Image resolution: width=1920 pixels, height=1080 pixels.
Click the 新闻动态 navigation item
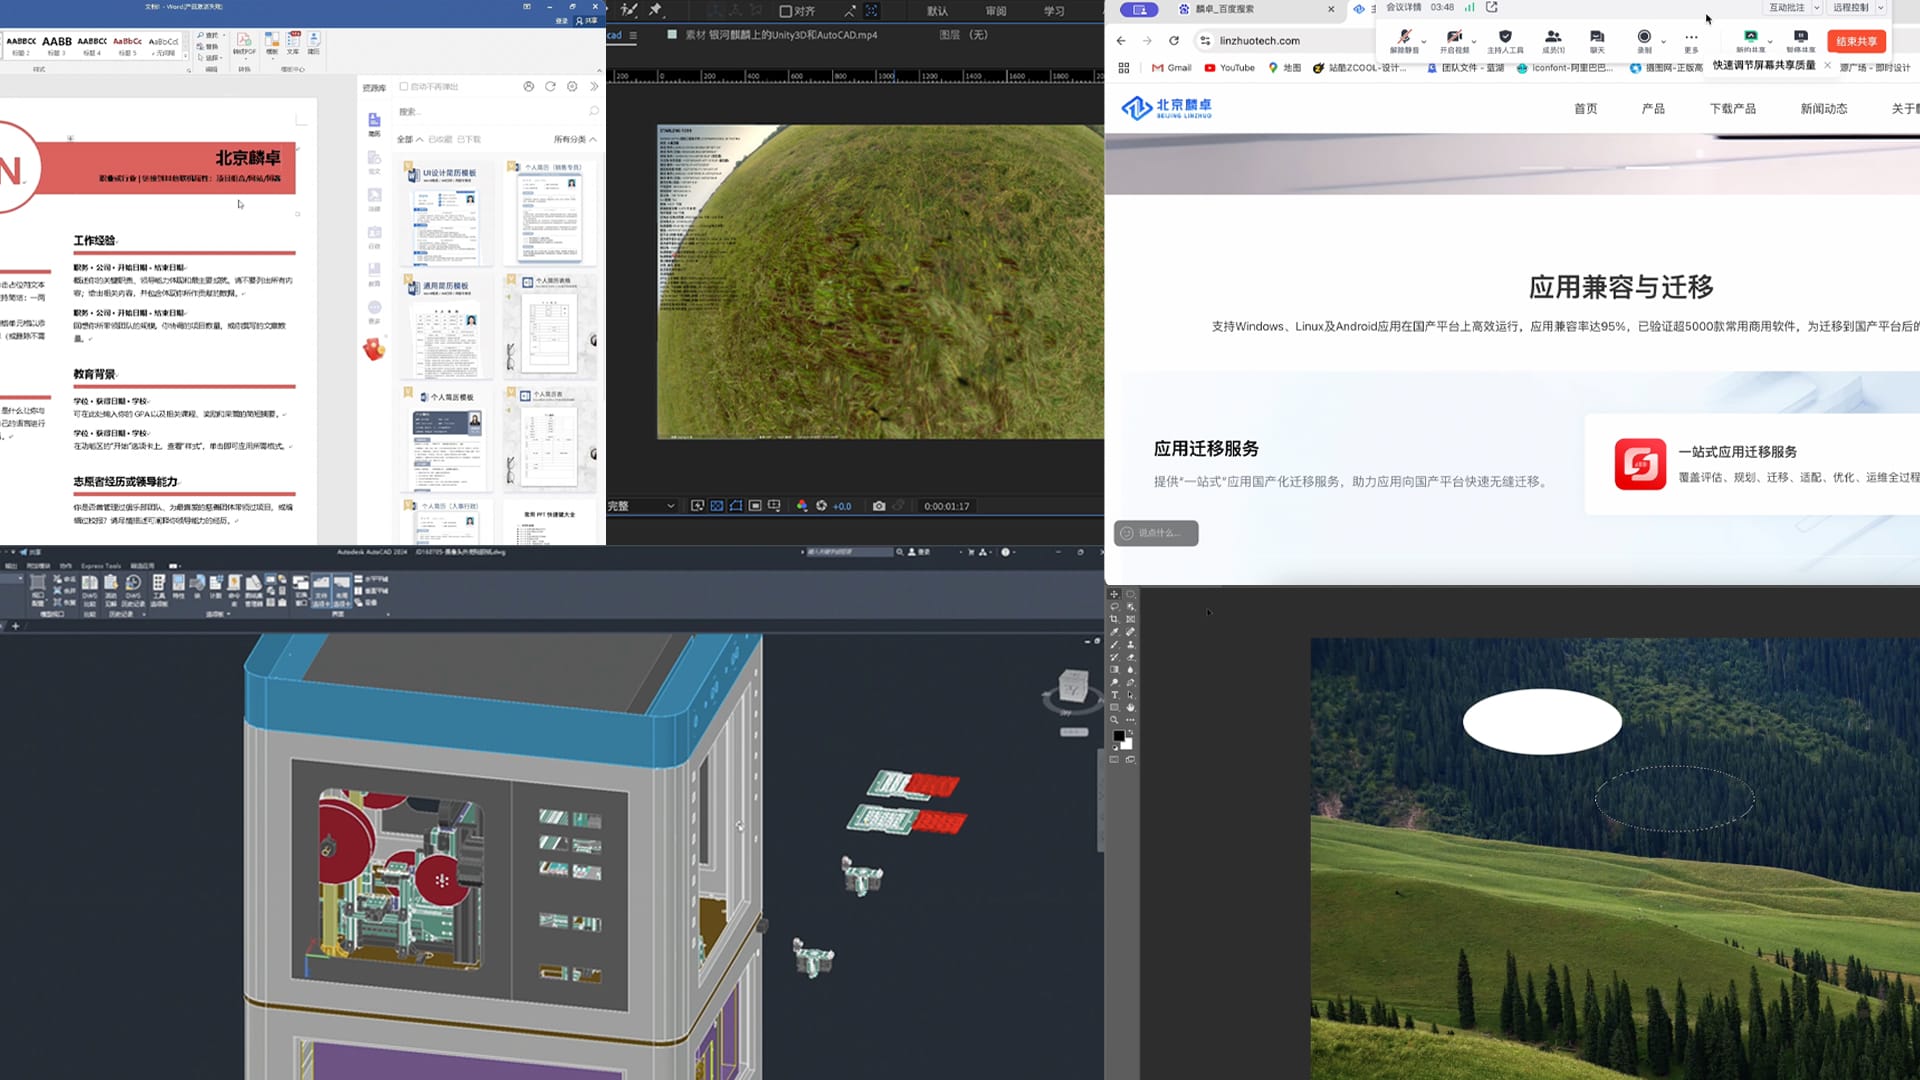pos(1823,109)
